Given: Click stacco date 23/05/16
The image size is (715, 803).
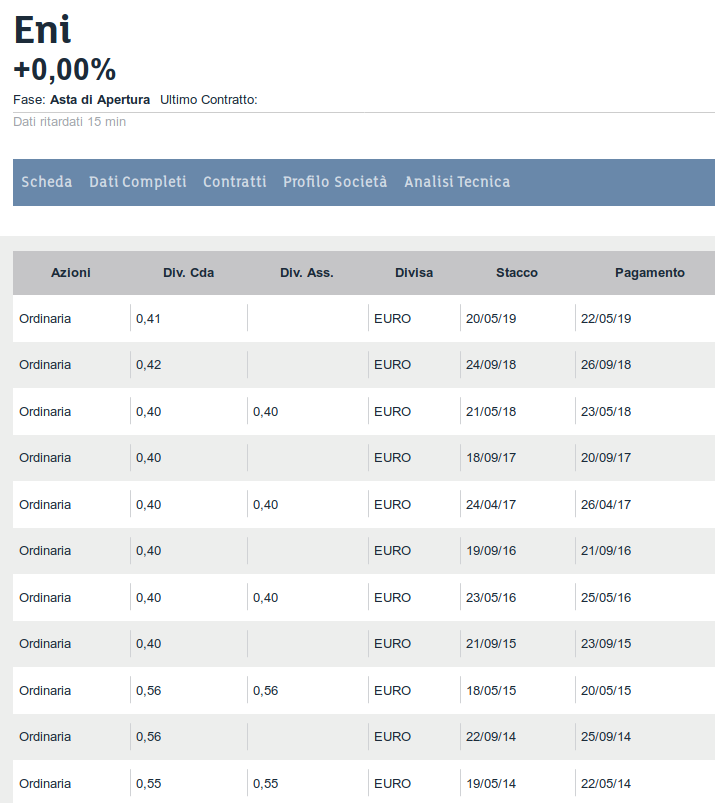Looking at the screenshot, I should 491,598.
